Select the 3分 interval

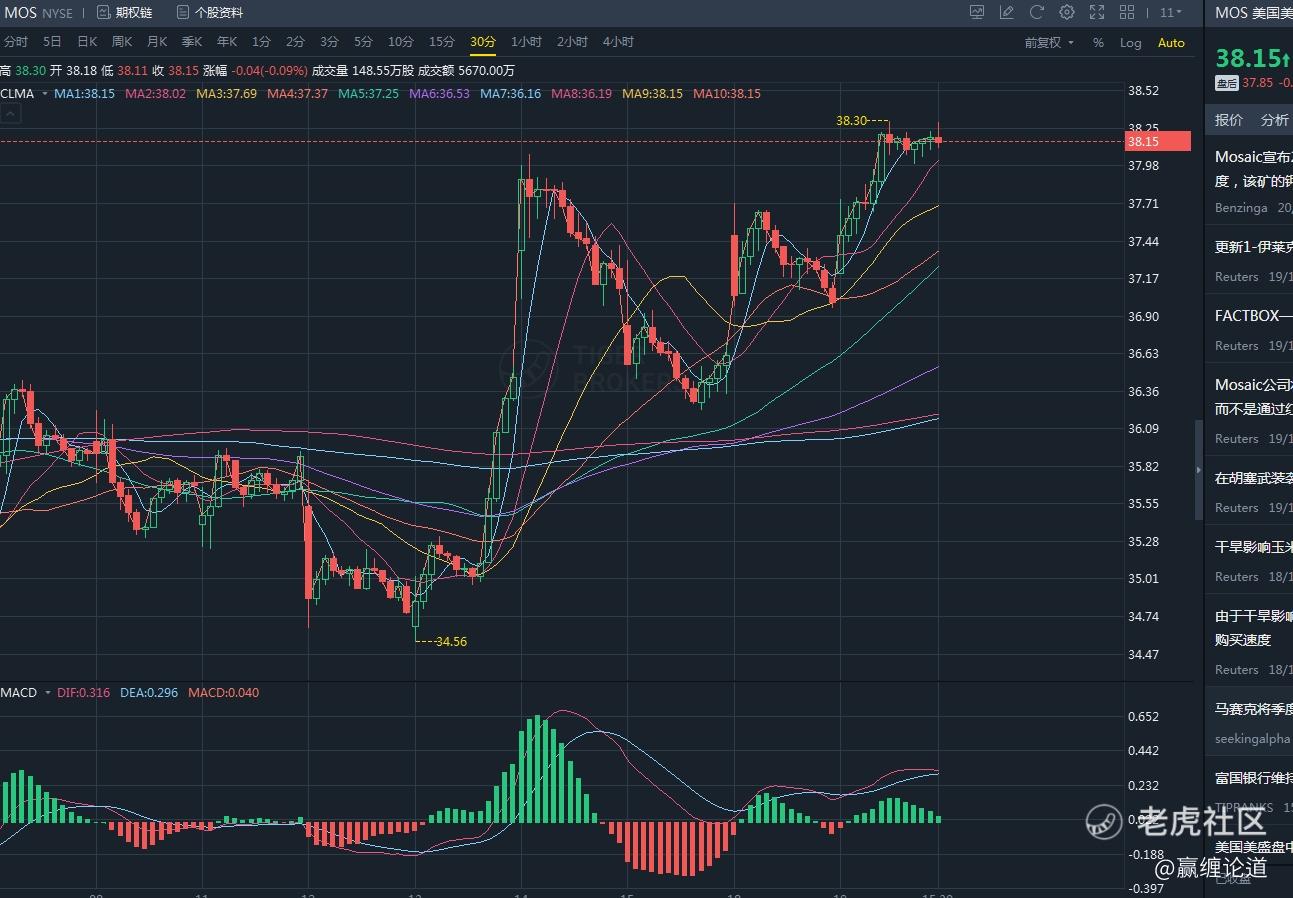[329, 42]
